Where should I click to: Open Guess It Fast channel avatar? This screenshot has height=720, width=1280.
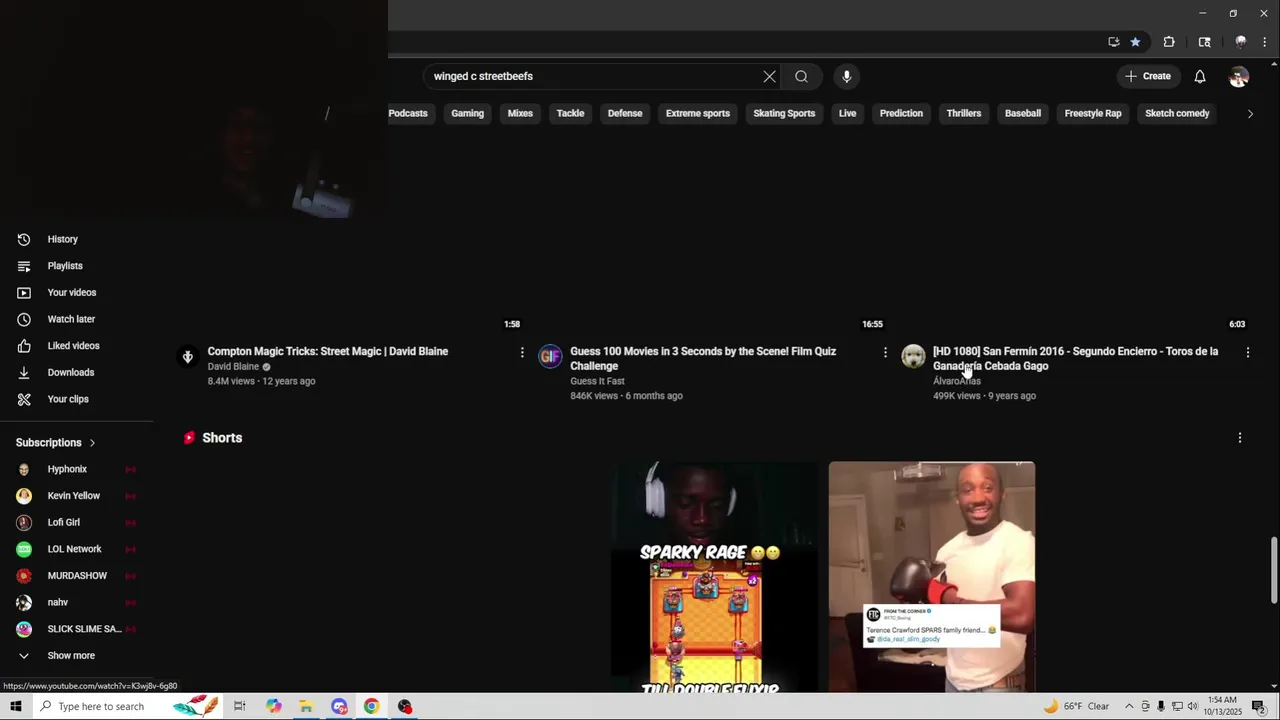pyautogui.click(x=551, y=356)
